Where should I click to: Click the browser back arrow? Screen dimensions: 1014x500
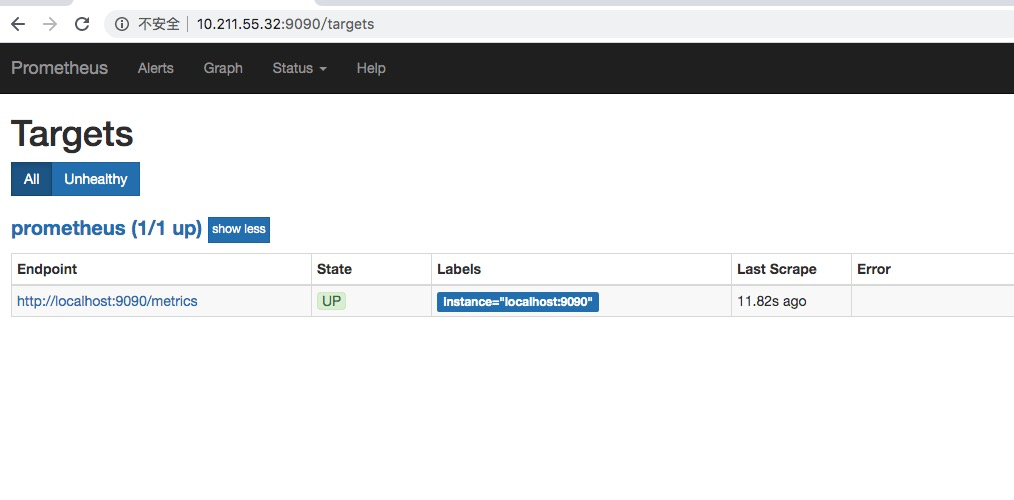point(18,24)
